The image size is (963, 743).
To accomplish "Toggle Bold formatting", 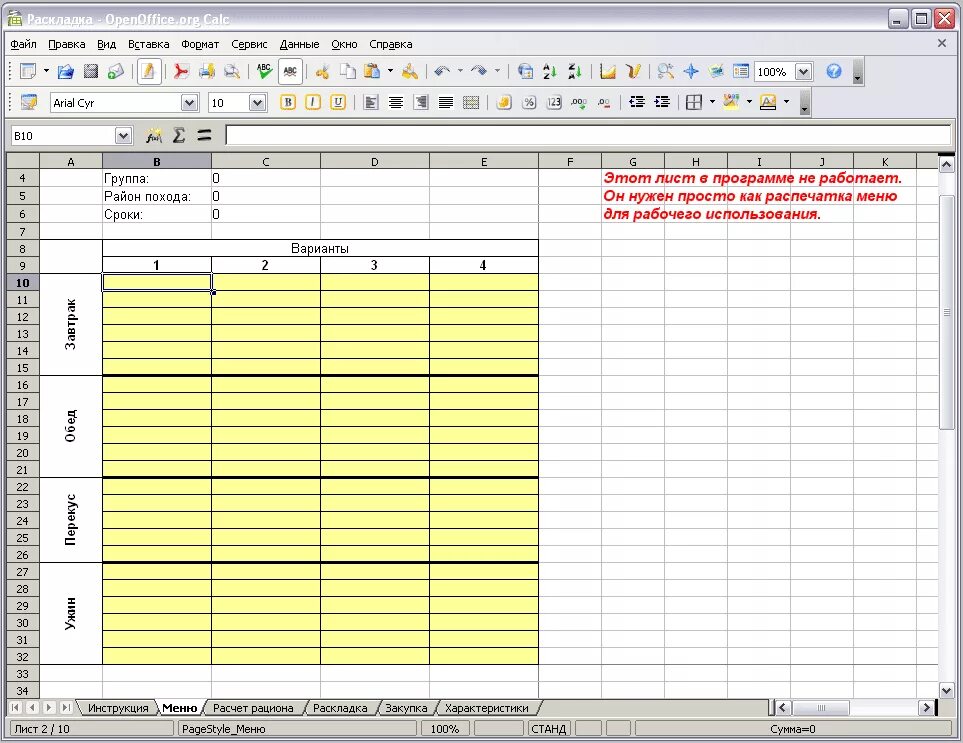I will click(287, 102).
